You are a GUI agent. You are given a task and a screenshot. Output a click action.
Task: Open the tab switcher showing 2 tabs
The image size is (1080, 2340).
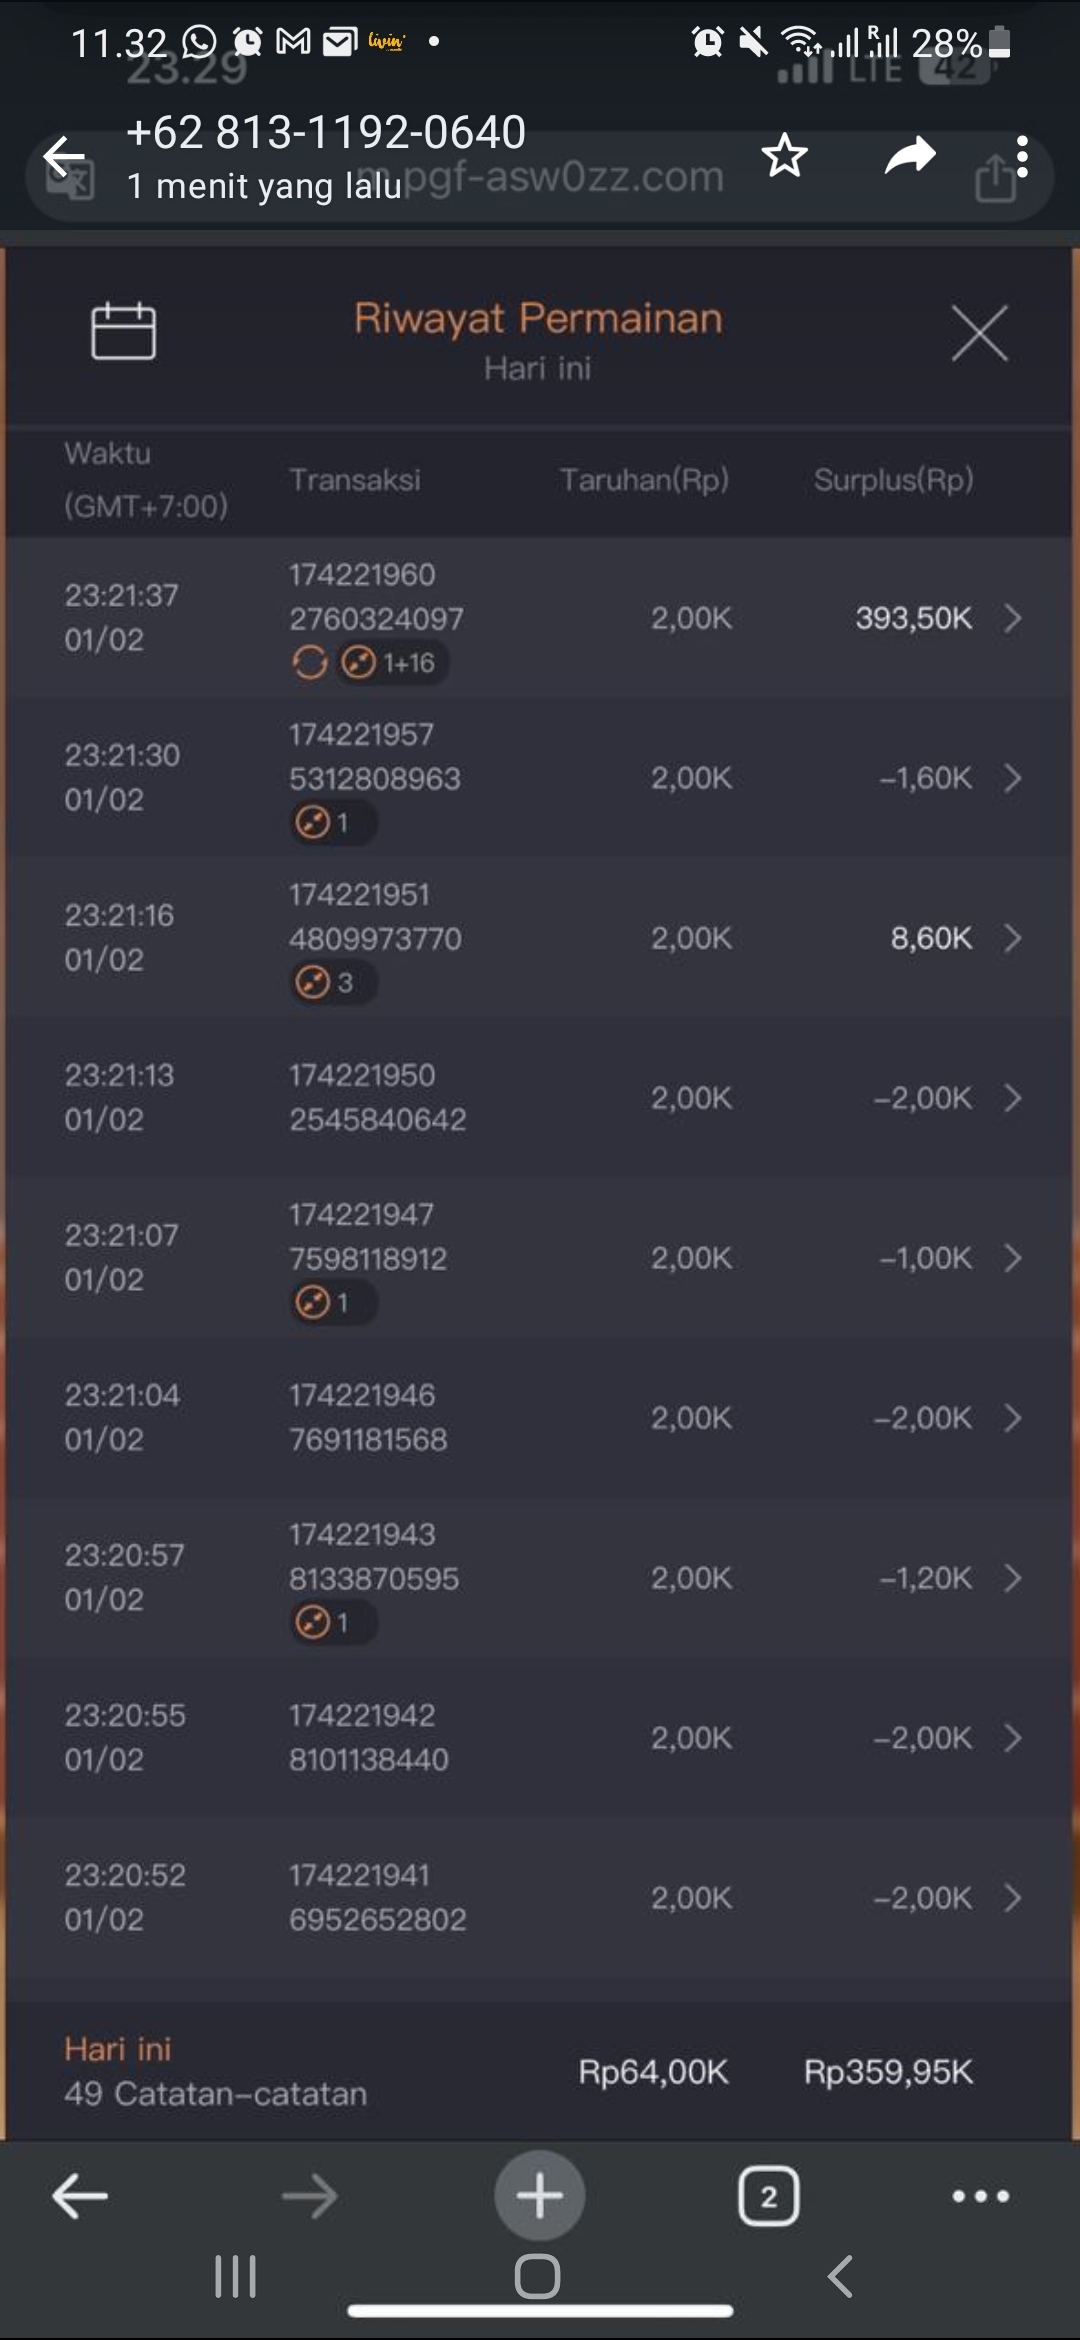768,2196
